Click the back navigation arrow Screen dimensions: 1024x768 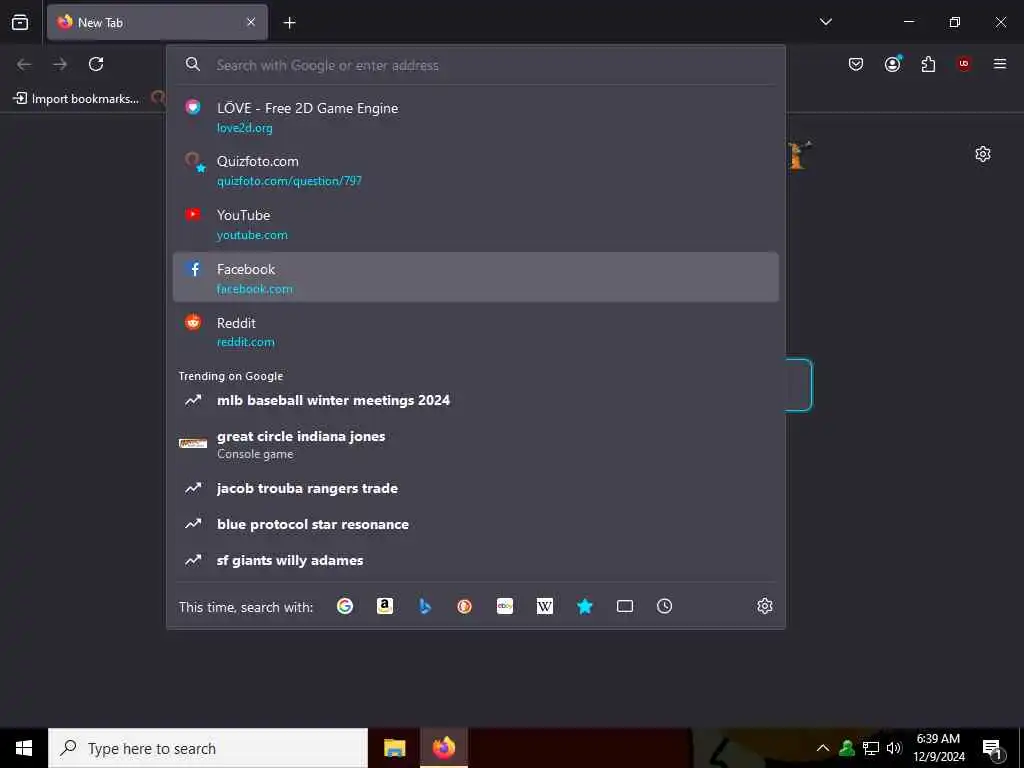[x=24, y=64]
